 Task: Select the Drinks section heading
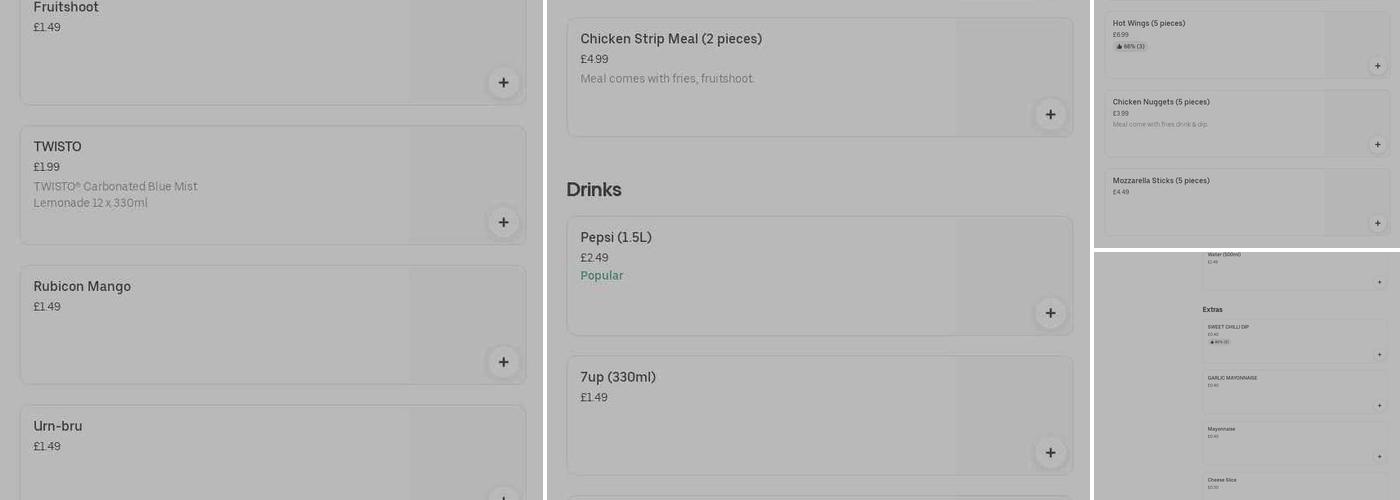tap(594, 190)
